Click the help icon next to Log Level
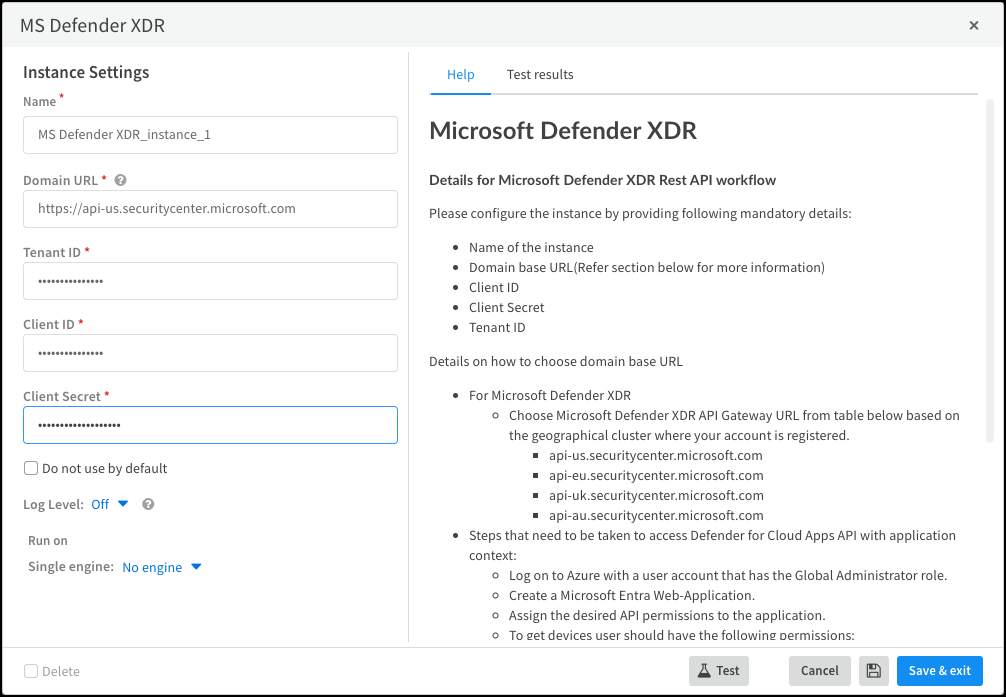1006x697 pixels. pos(148,505)
